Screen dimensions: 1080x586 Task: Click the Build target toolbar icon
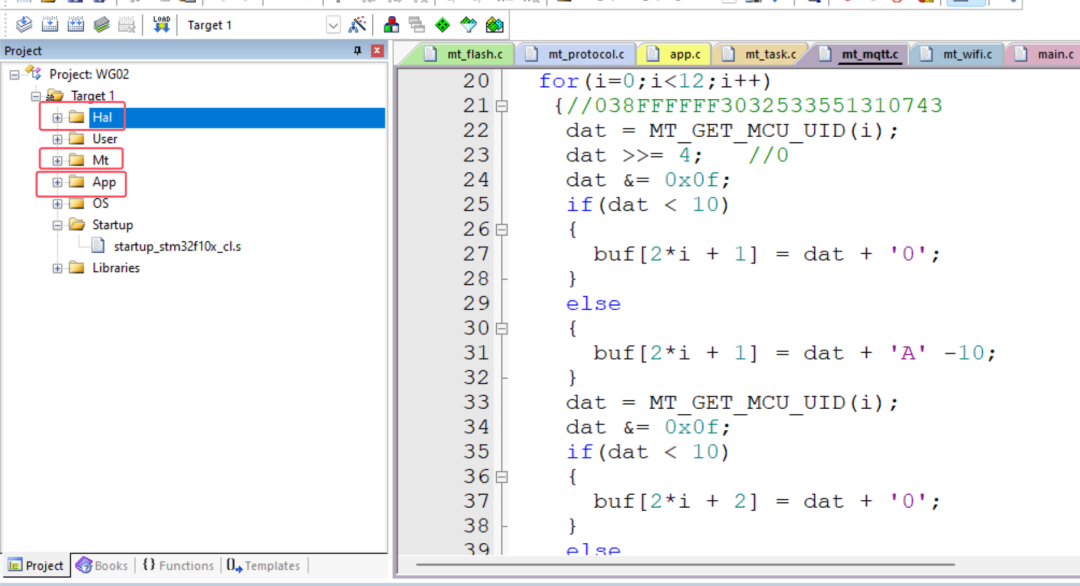[50, 25]
